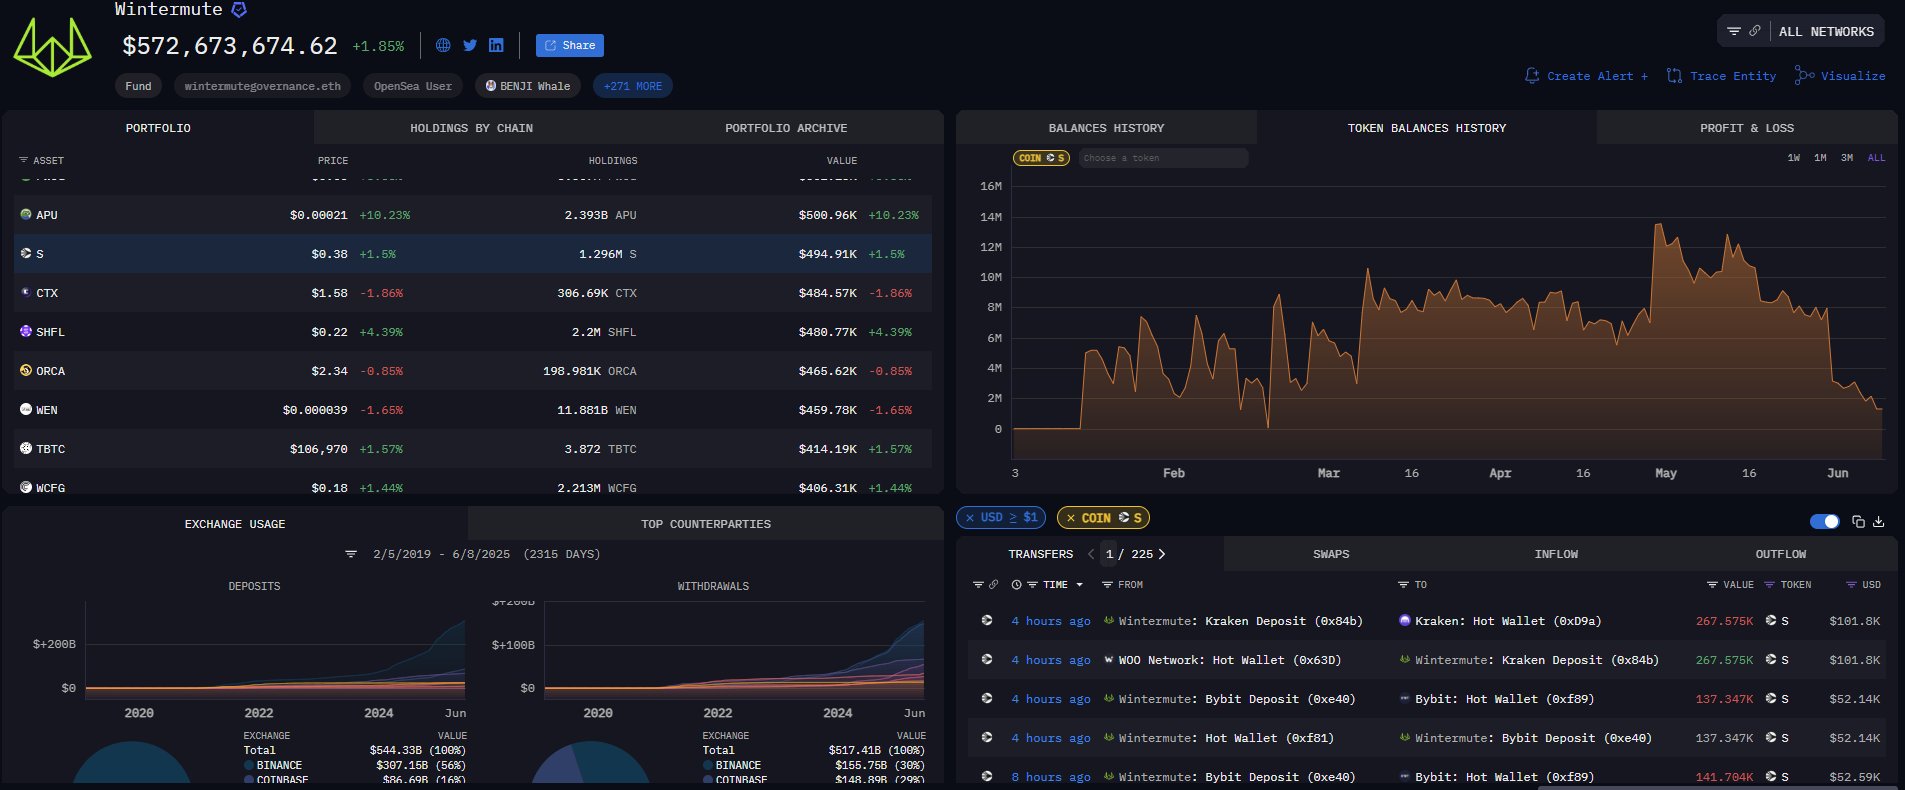
Task: Click Trace Entity link
Action: pos(1733,76)
